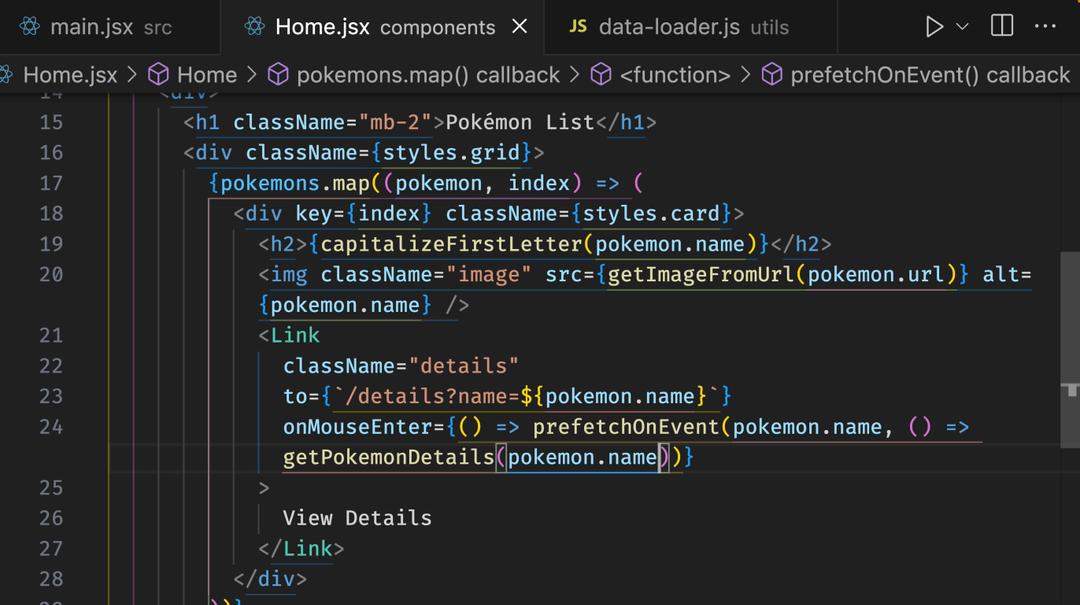Screen dimensions: 1080x605
Task: Expand the pokemons.map() callback breadcrumb text
Action: [x=427, y=74]
